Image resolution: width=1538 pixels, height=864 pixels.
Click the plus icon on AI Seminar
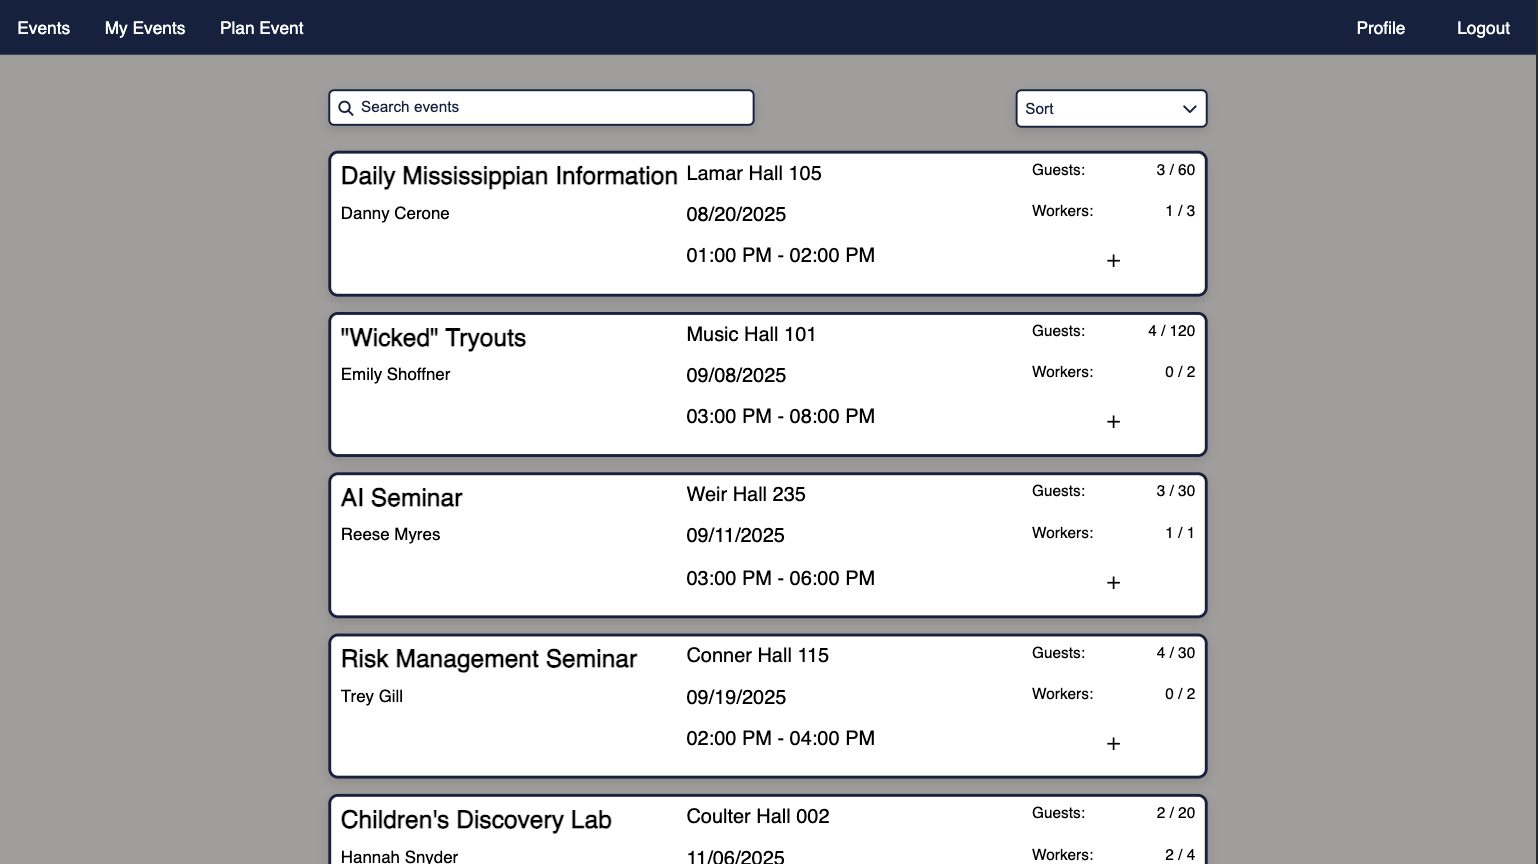click(1113, 582)
